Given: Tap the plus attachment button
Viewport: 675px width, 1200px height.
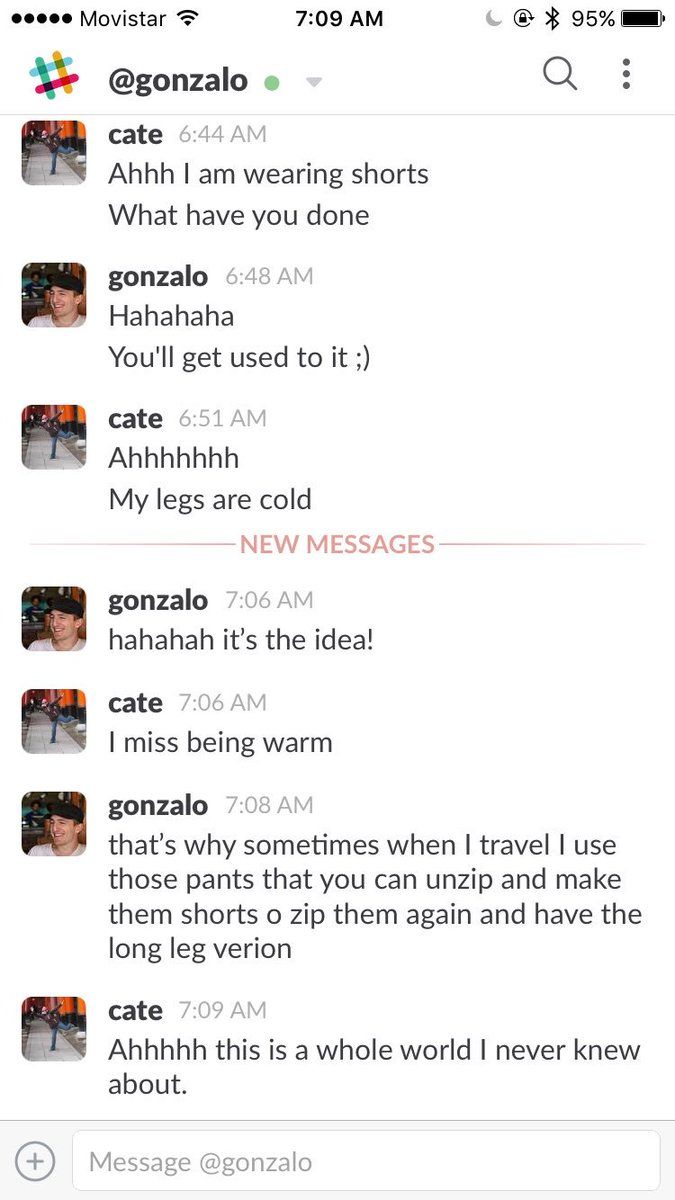Looking at the screenshot, I should (35, 1161).
